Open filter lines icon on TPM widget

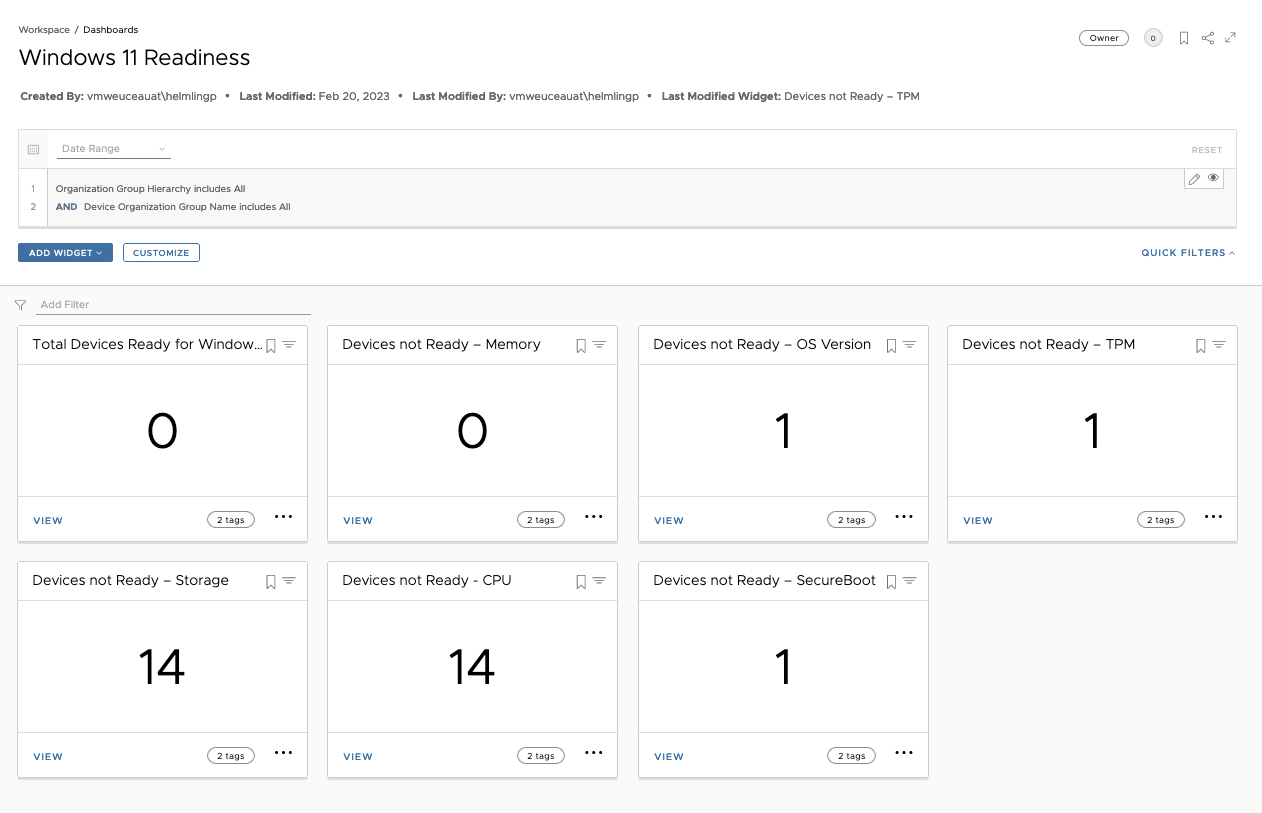pyautogui.click(x=1219, y=345)
